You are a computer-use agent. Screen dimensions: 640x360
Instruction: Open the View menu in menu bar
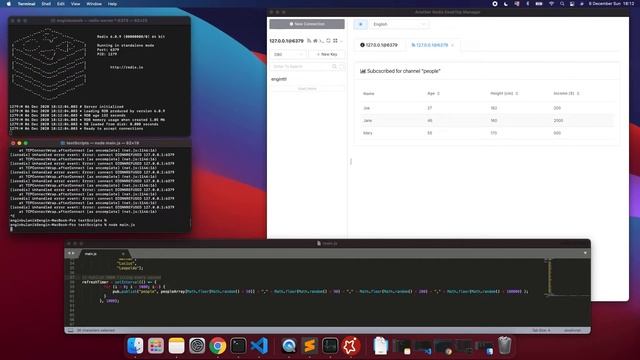click(x=76, y=4)
